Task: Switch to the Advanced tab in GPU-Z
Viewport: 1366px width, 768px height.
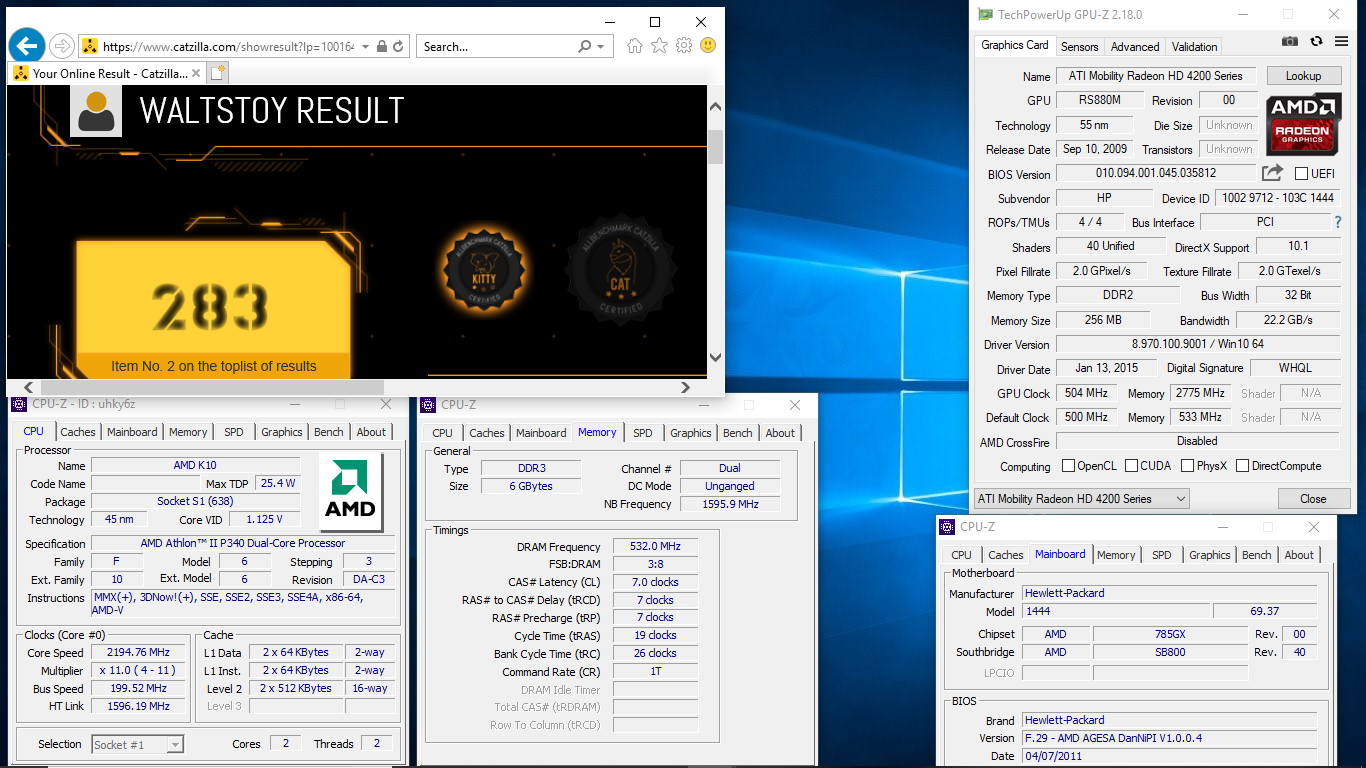Action: pyautogui.click(x=1135, y=46)
